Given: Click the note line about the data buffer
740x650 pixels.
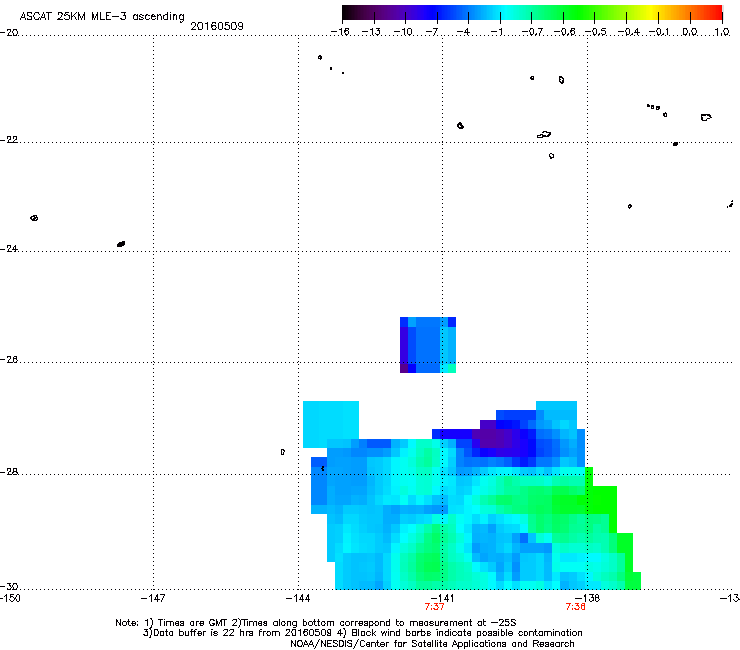Looking at the screenshot, I should [362, 633].
